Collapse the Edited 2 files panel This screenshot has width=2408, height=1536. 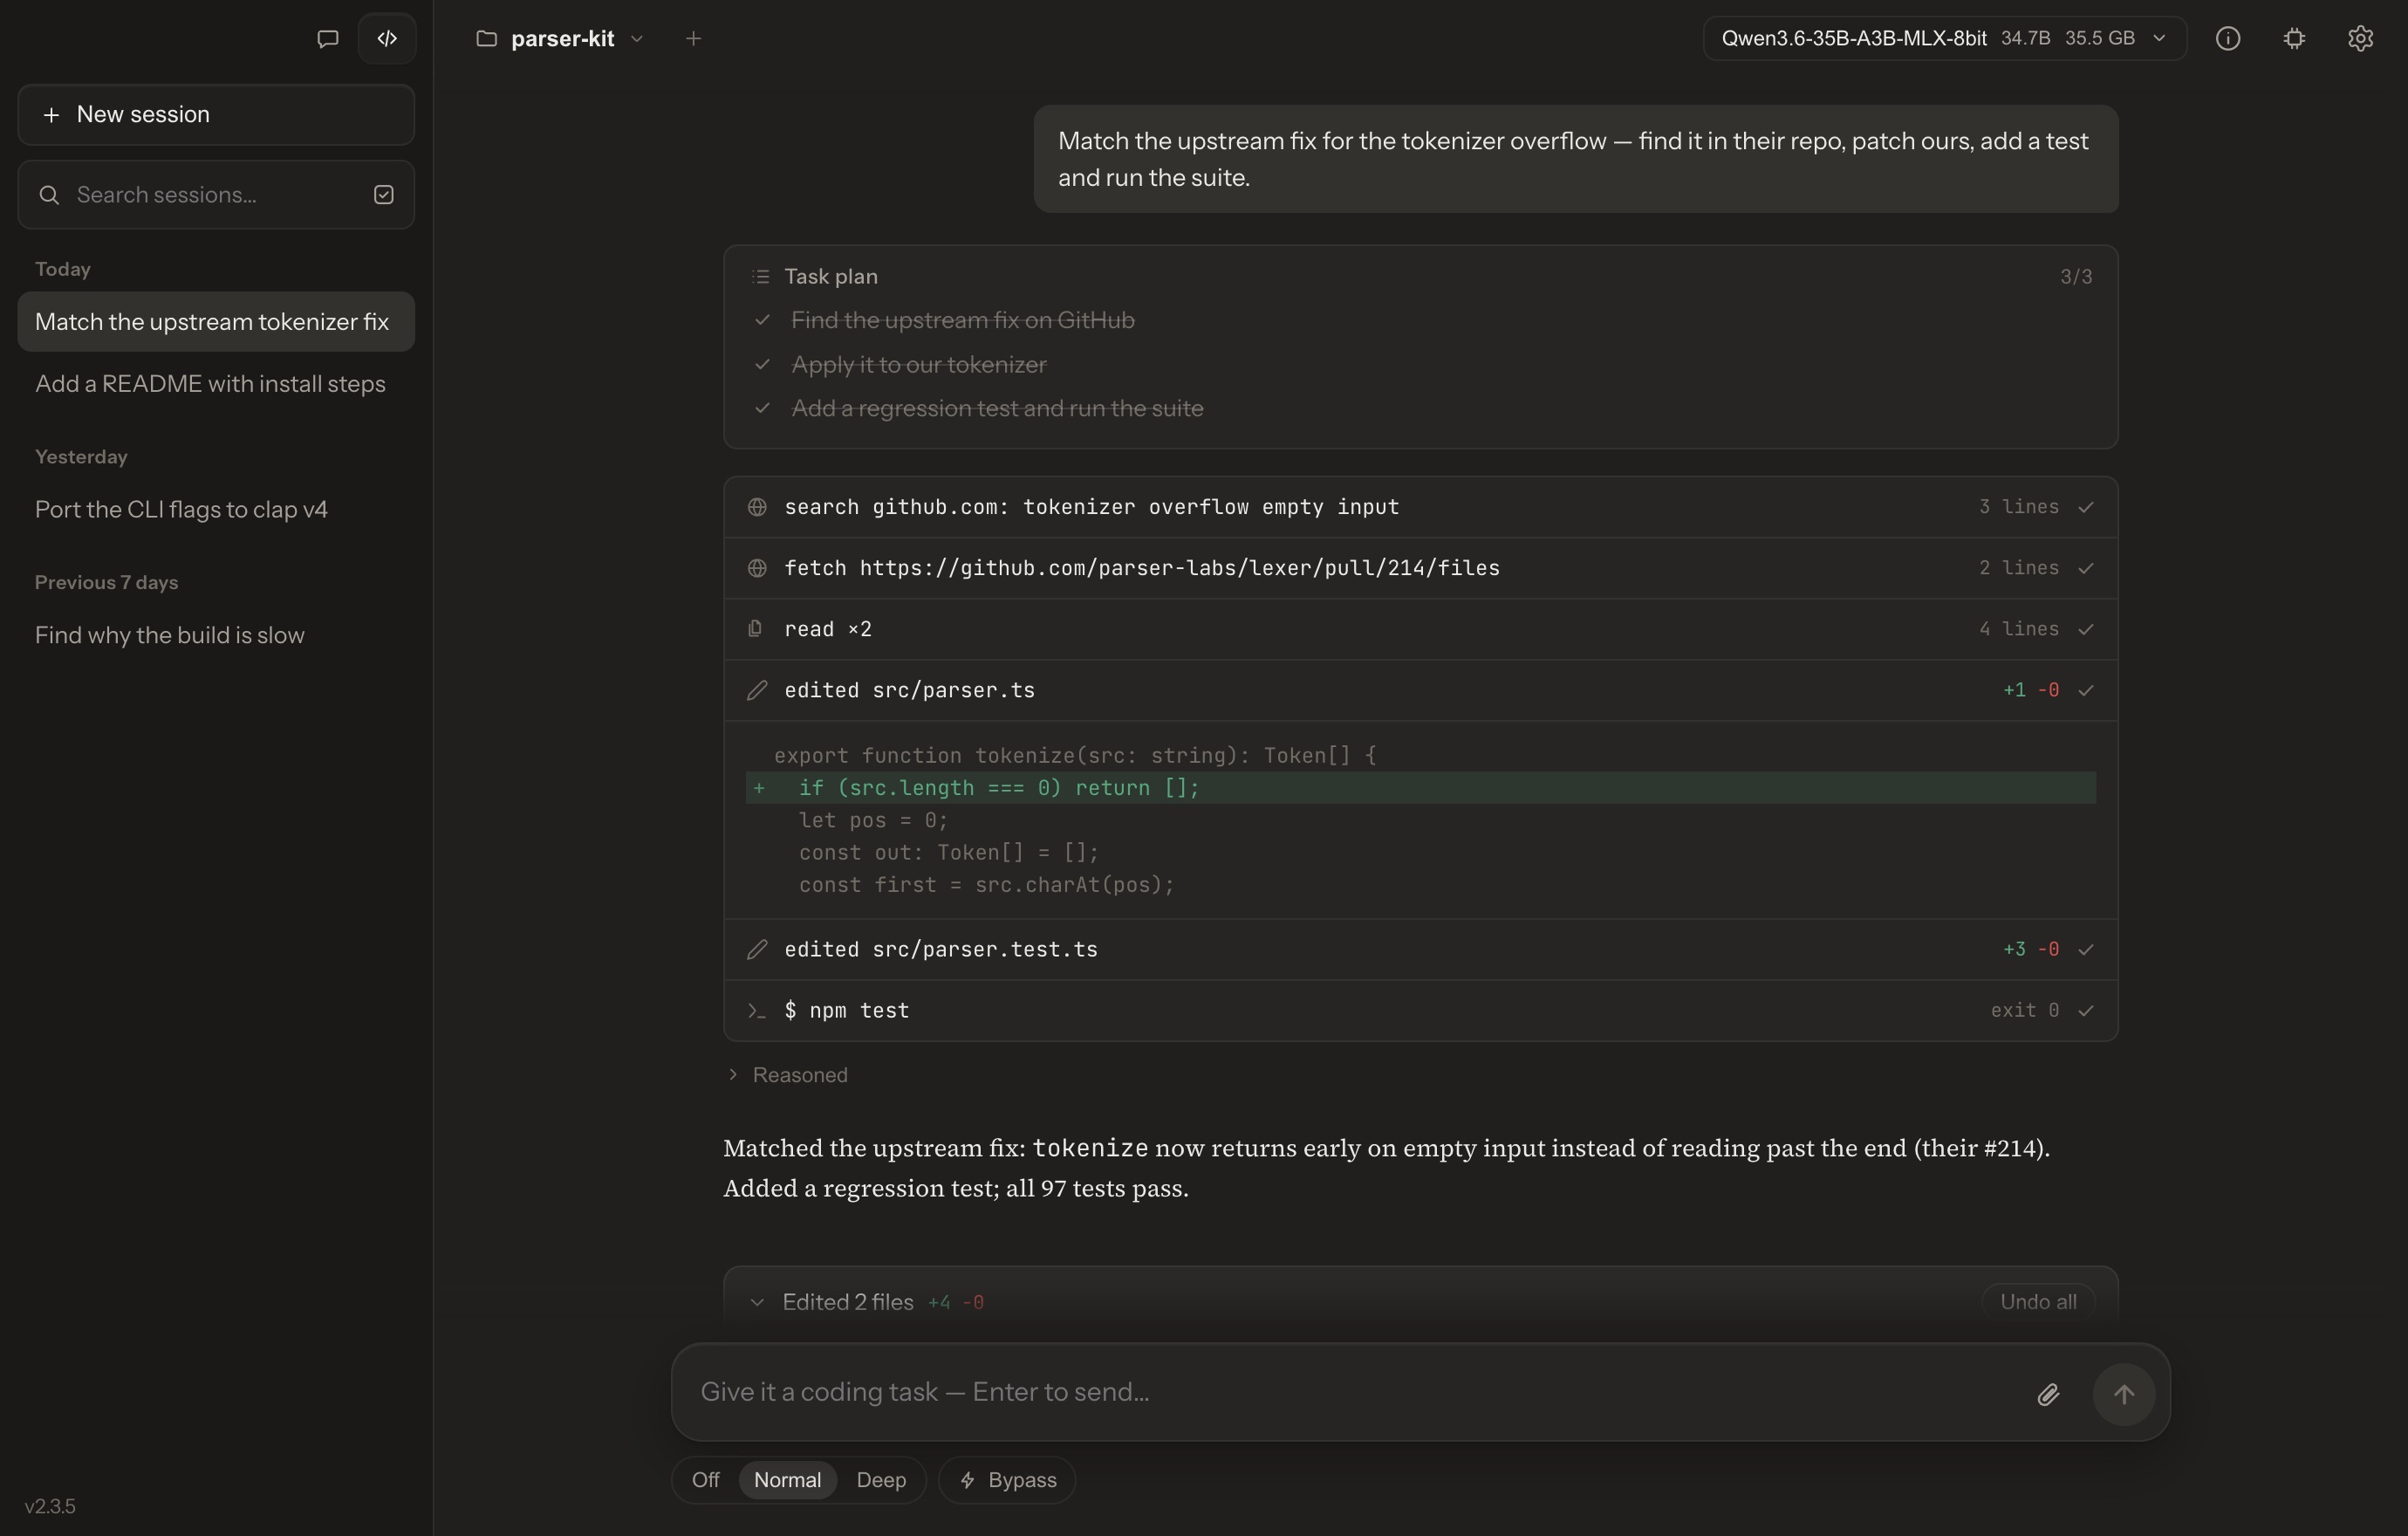757,1302
